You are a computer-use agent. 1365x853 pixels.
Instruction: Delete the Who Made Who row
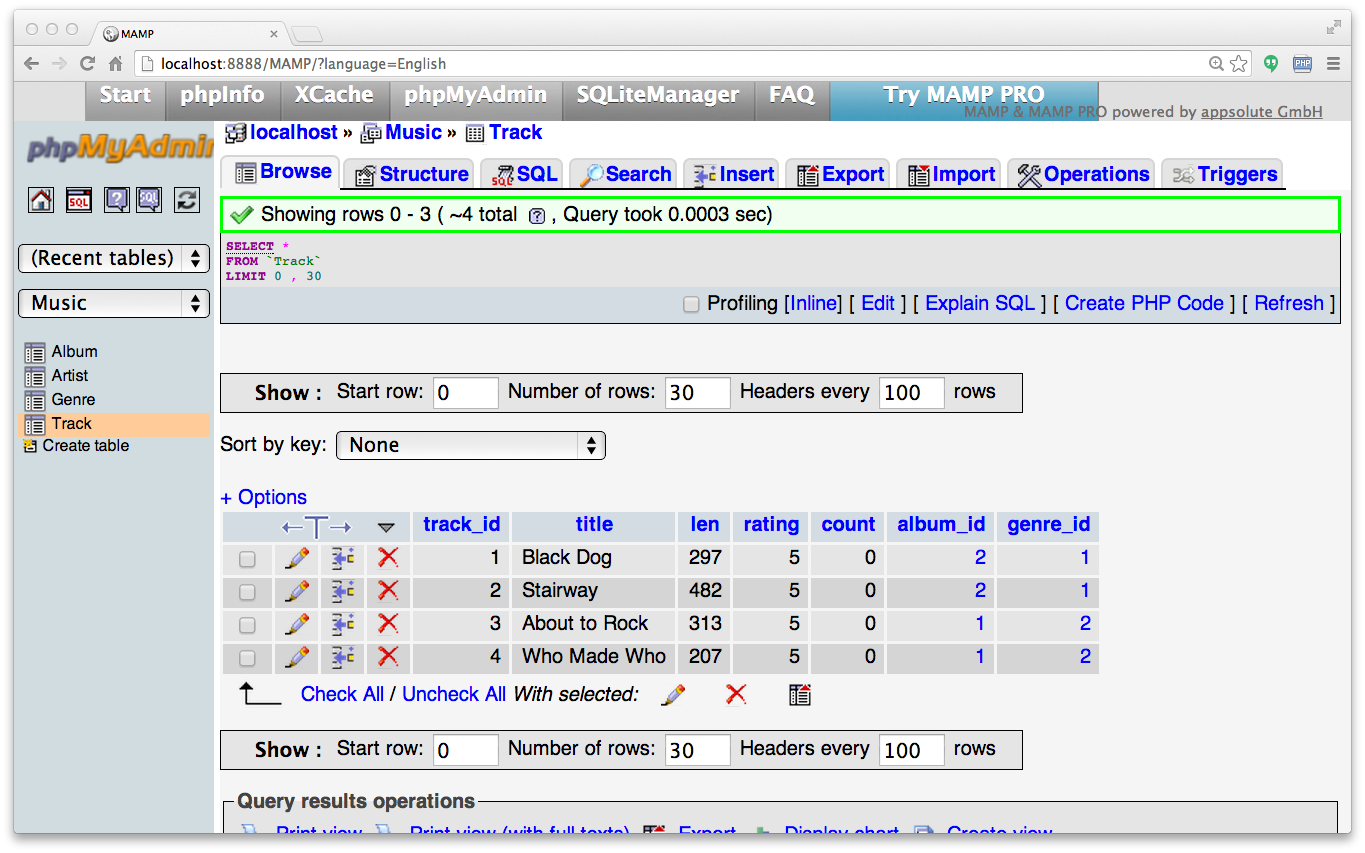pyautogui.click(x=388, y=657)
